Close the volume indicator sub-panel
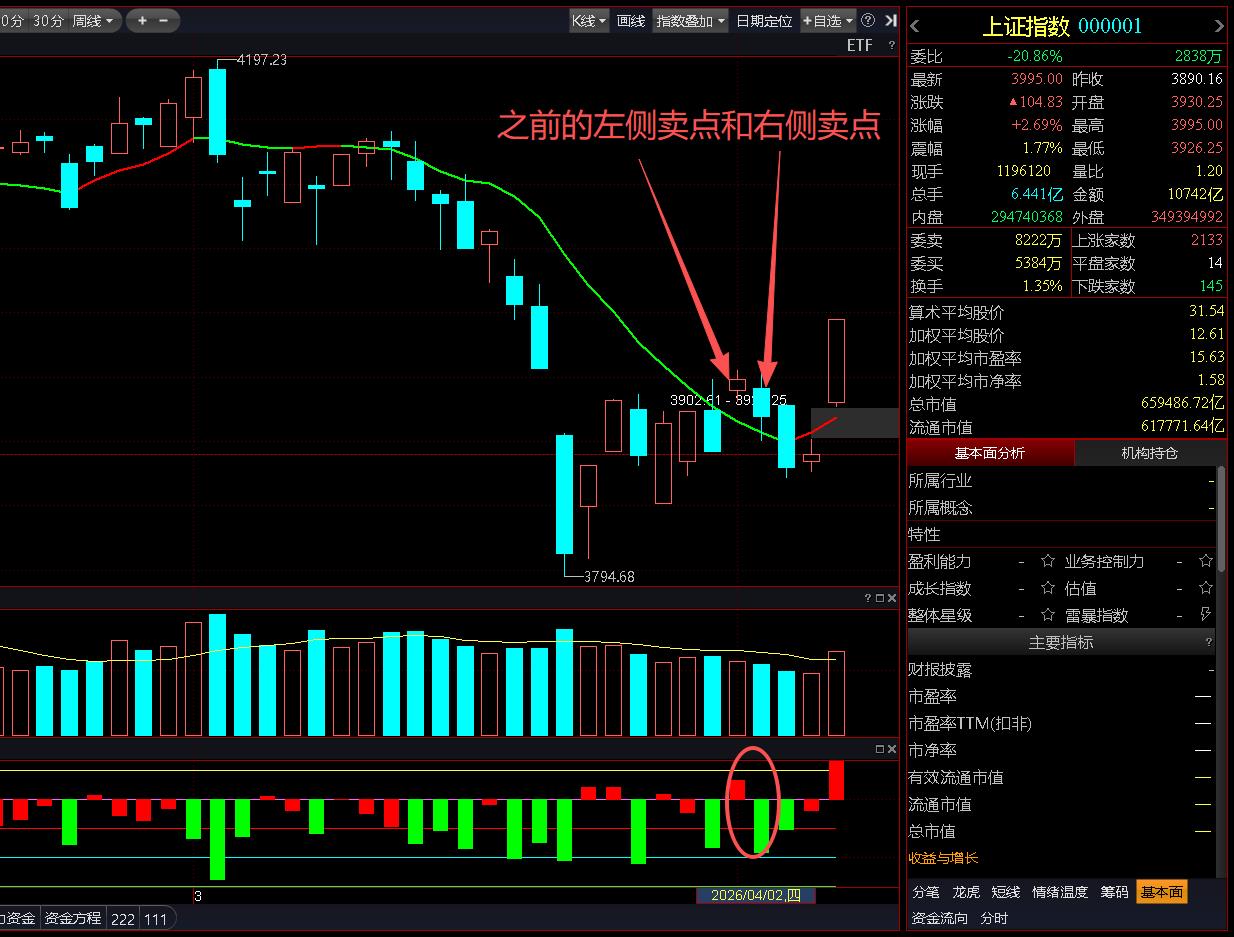Viewport: 1234px width, 937px height. [891, 598]
